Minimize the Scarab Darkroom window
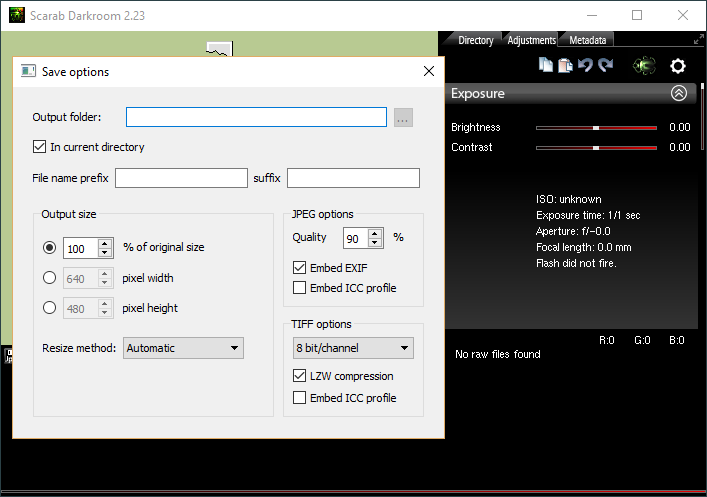 tap(592, 15)
